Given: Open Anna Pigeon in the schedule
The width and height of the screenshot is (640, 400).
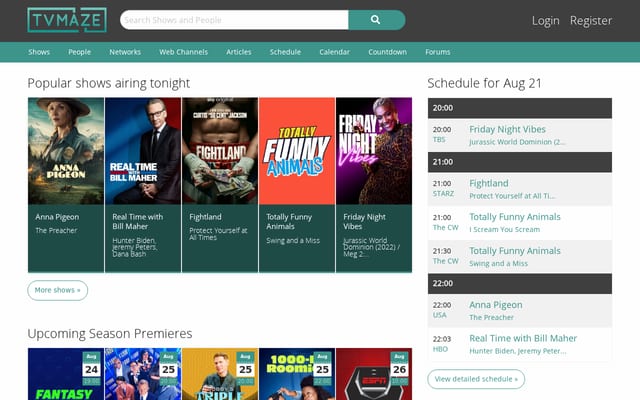Looking at the screenshot, I should [x=496, y=304].
